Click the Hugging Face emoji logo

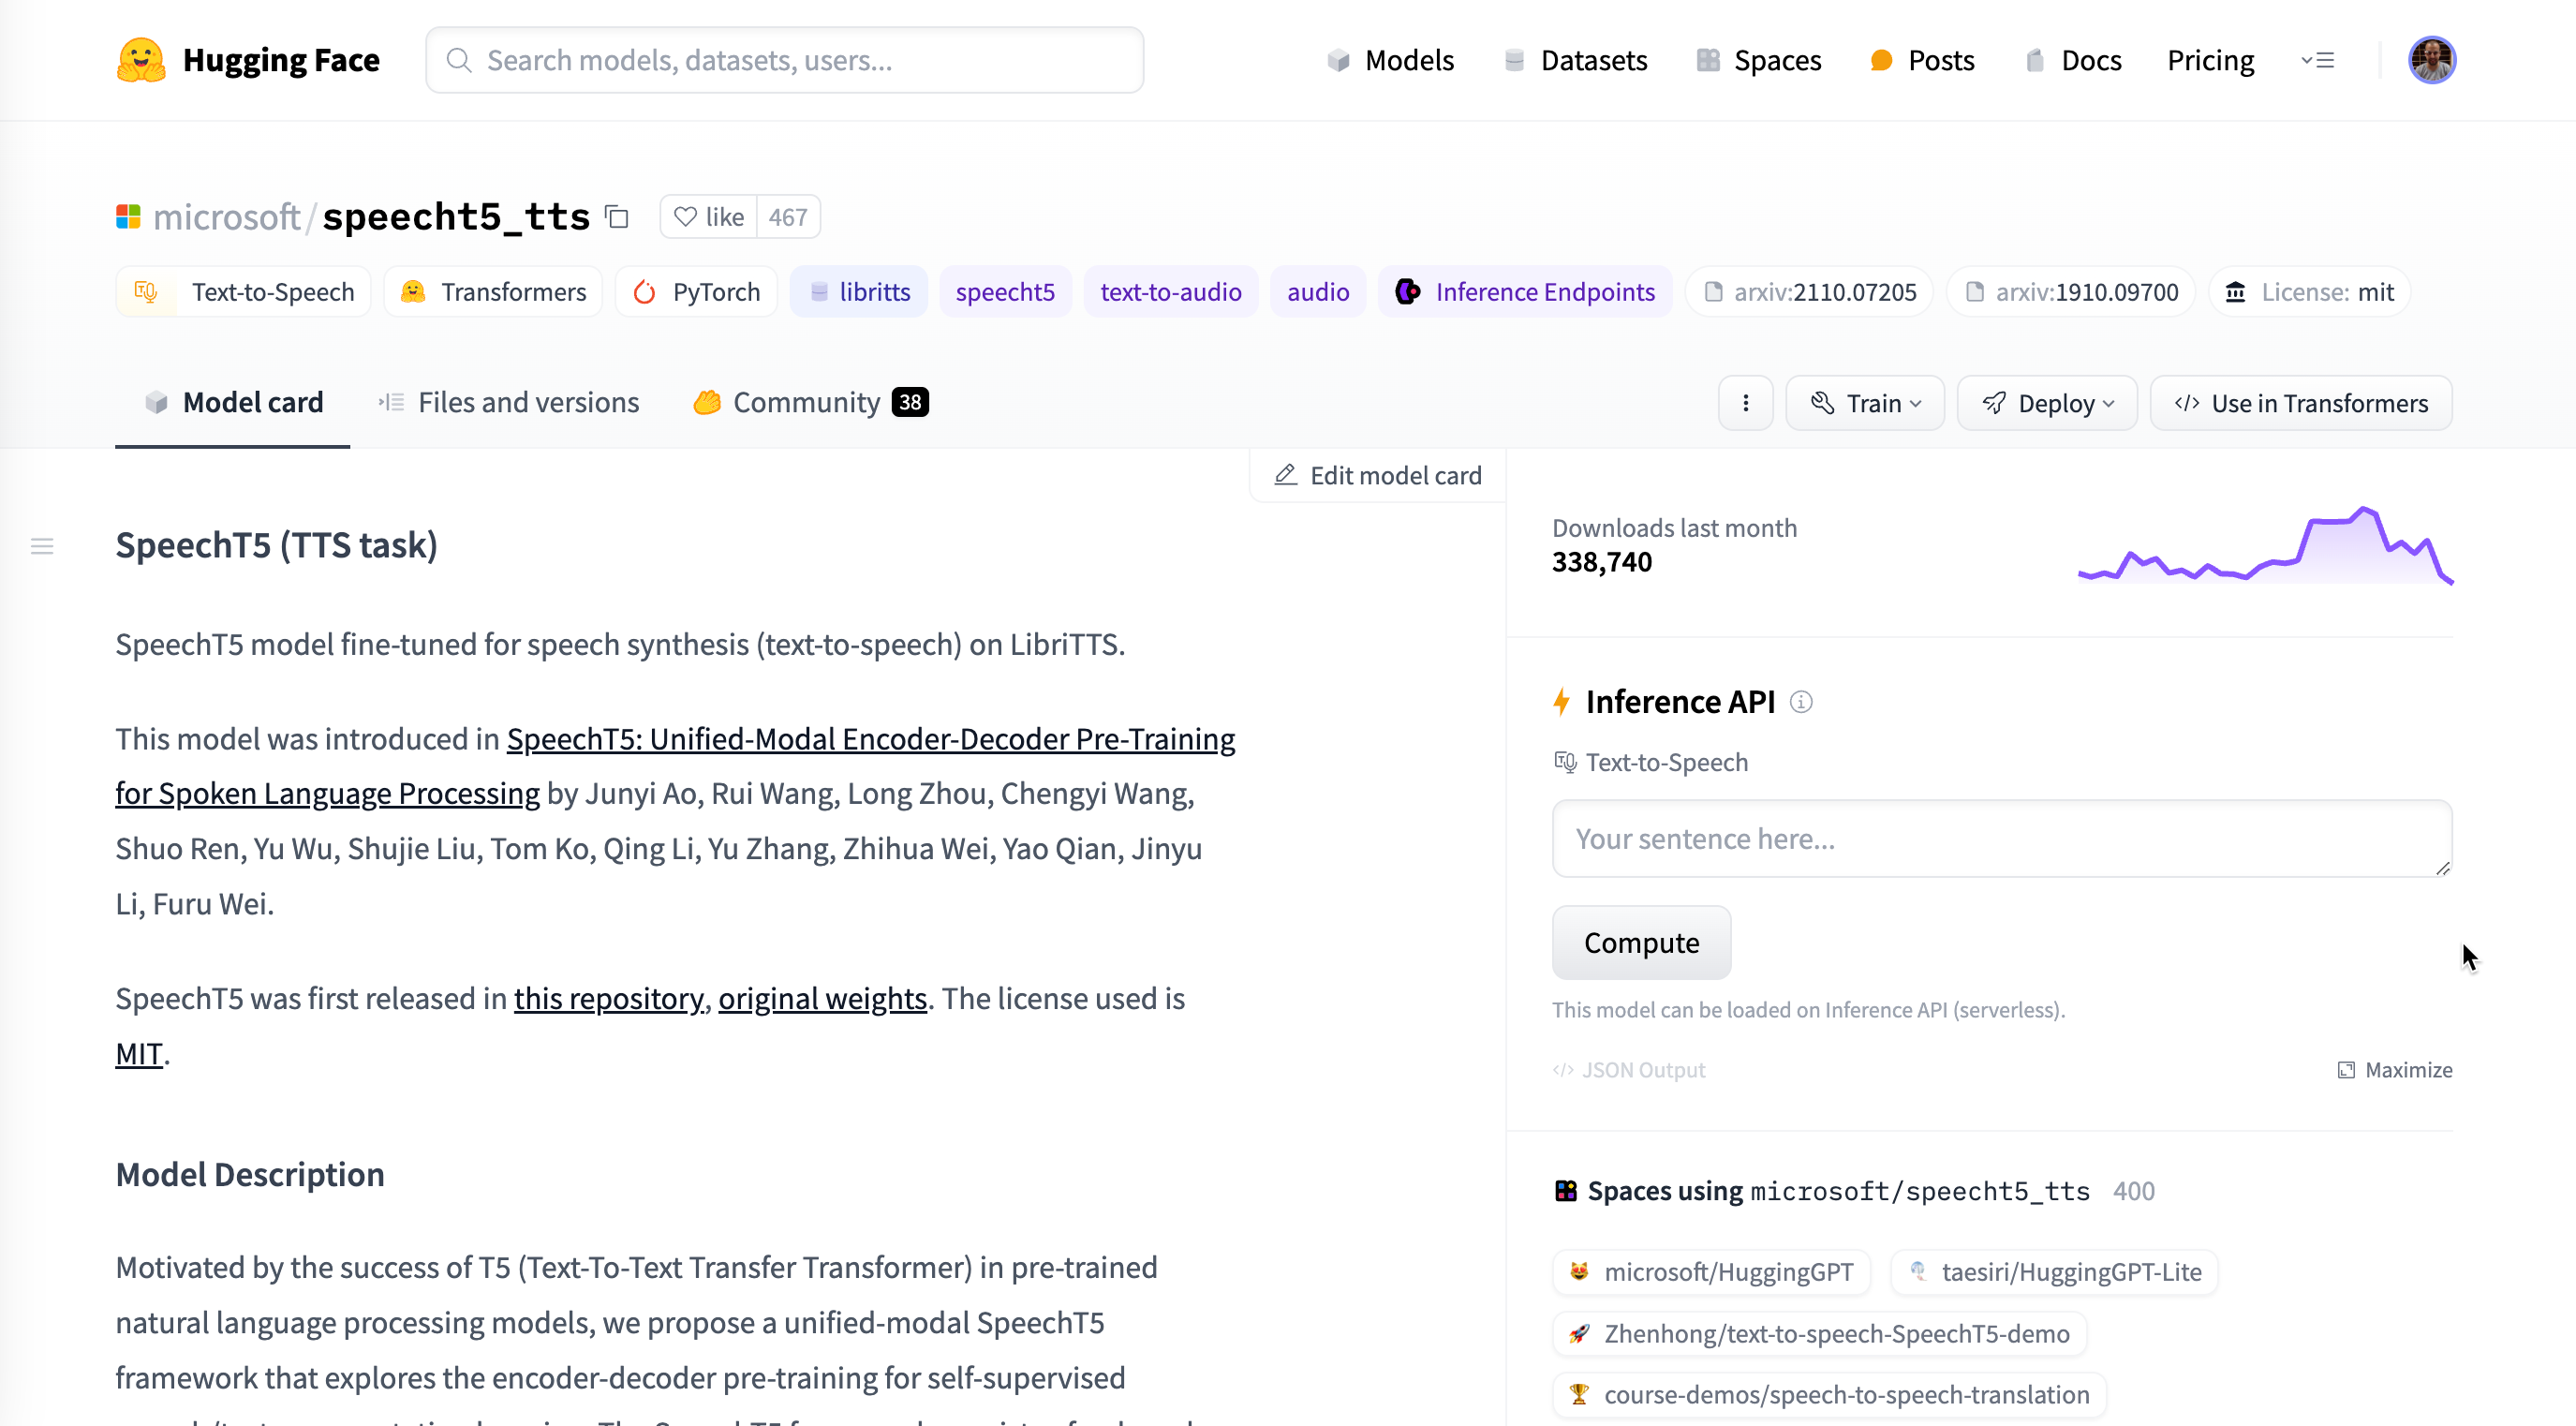(x=141, y=60)
